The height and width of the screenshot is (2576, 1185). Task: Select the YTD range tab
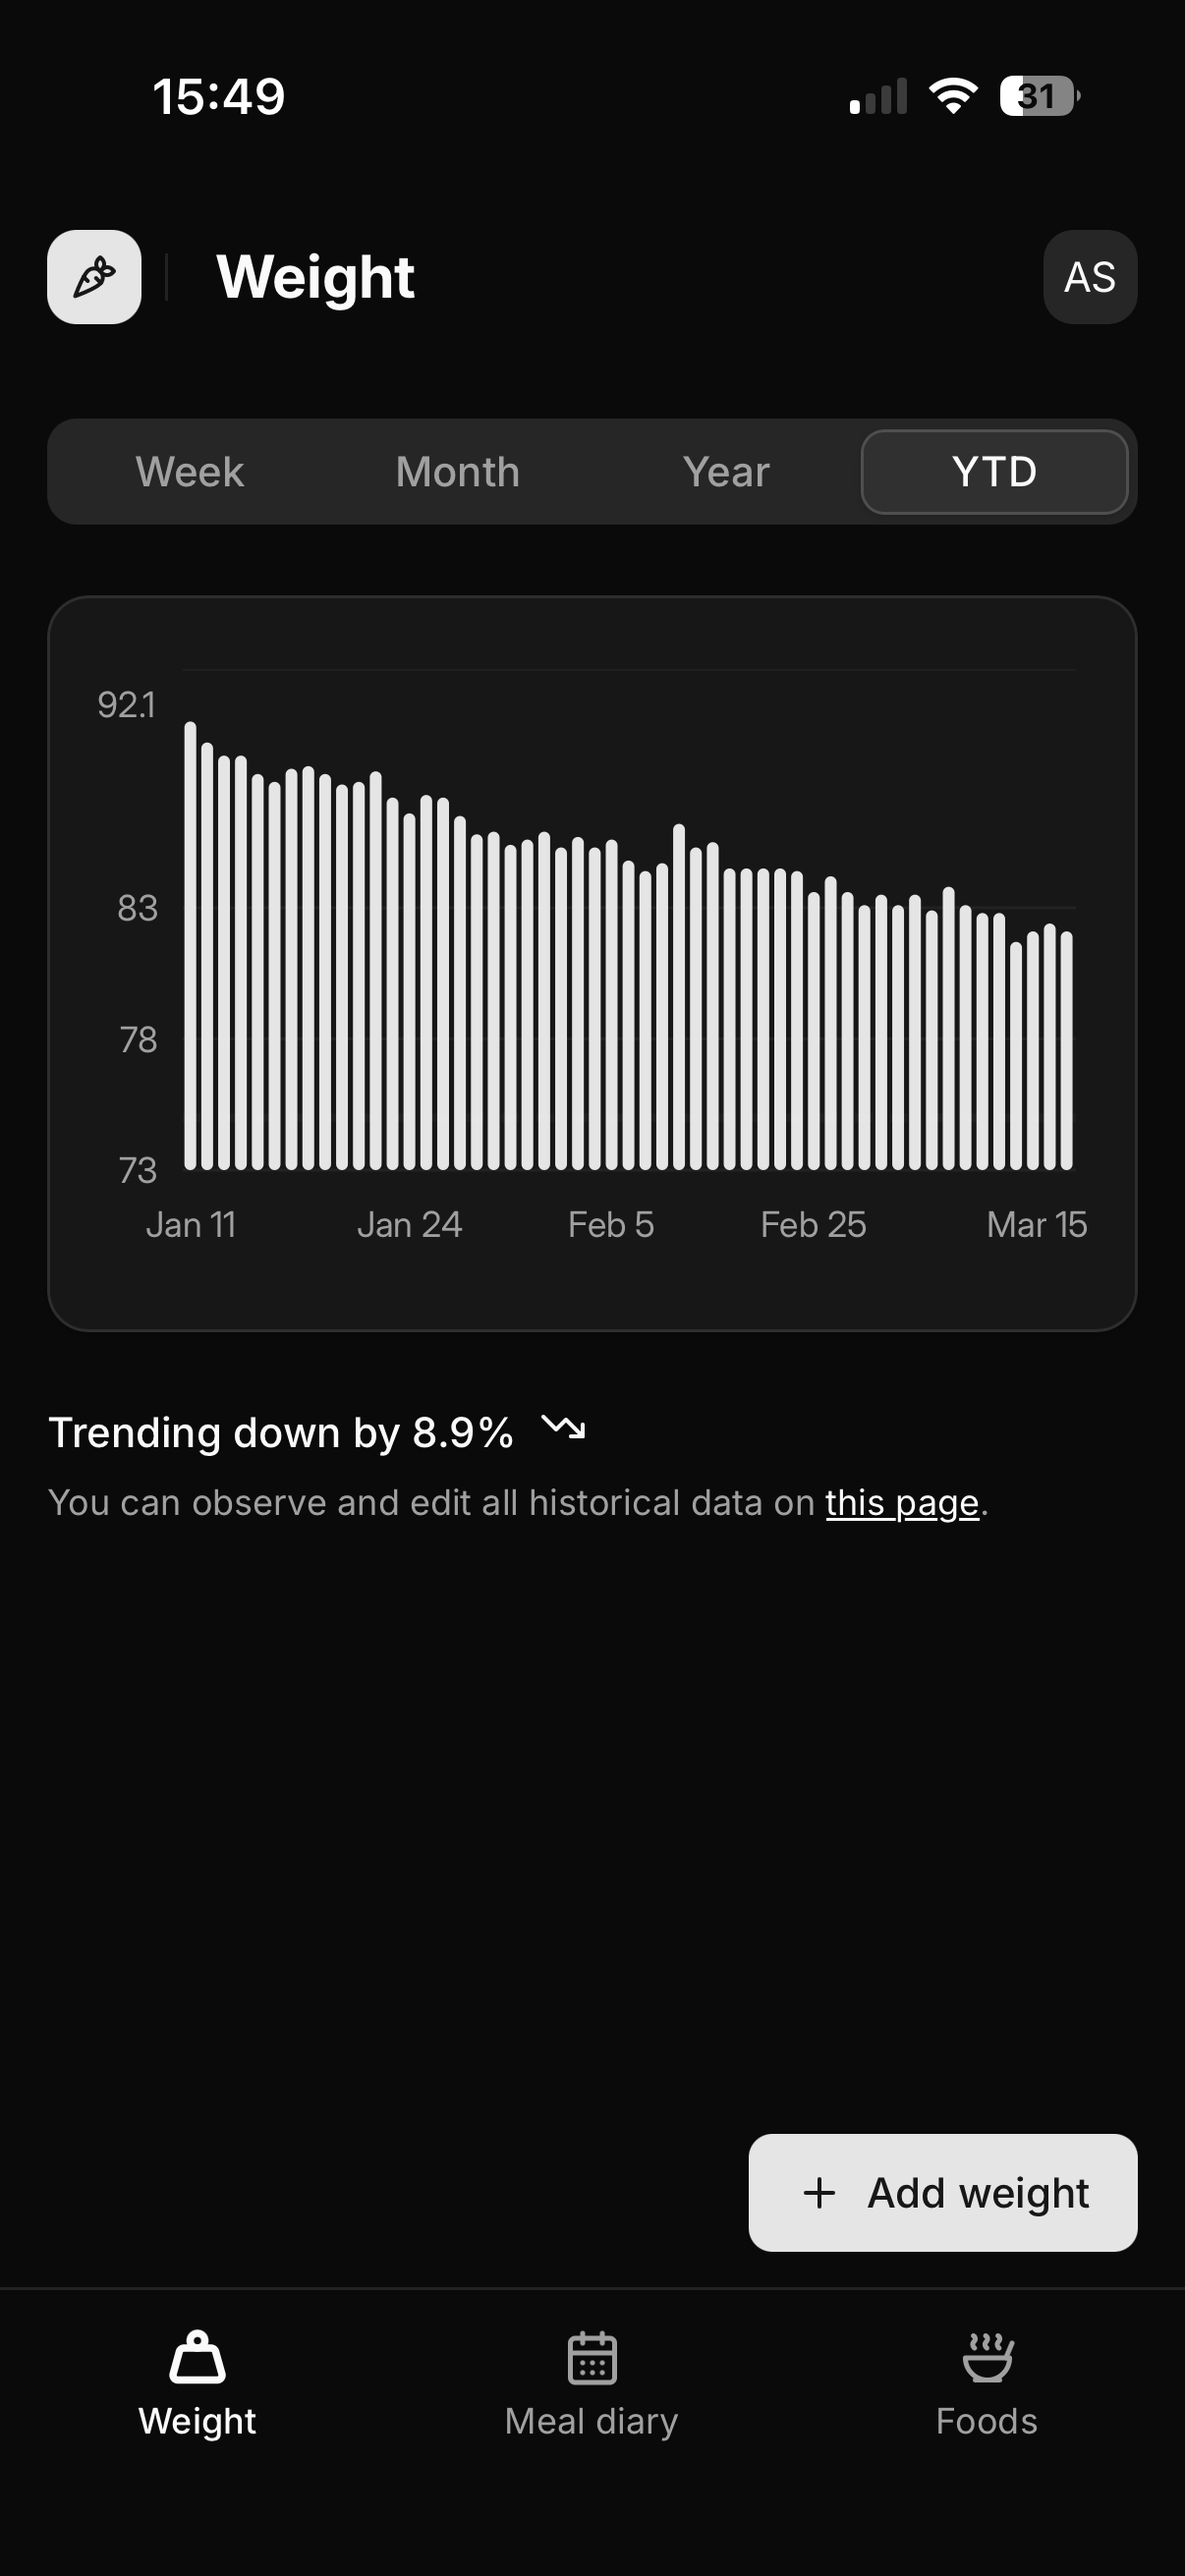[994, 472]
